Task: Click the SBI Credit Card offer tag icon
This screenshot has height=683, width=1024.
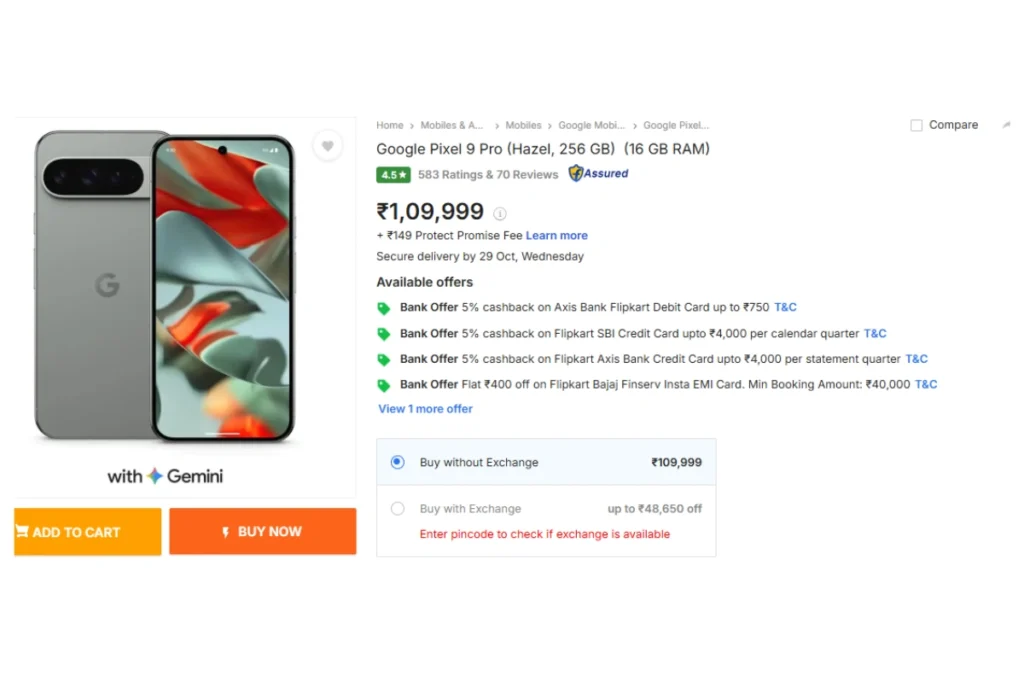Action: pos(383,334)
